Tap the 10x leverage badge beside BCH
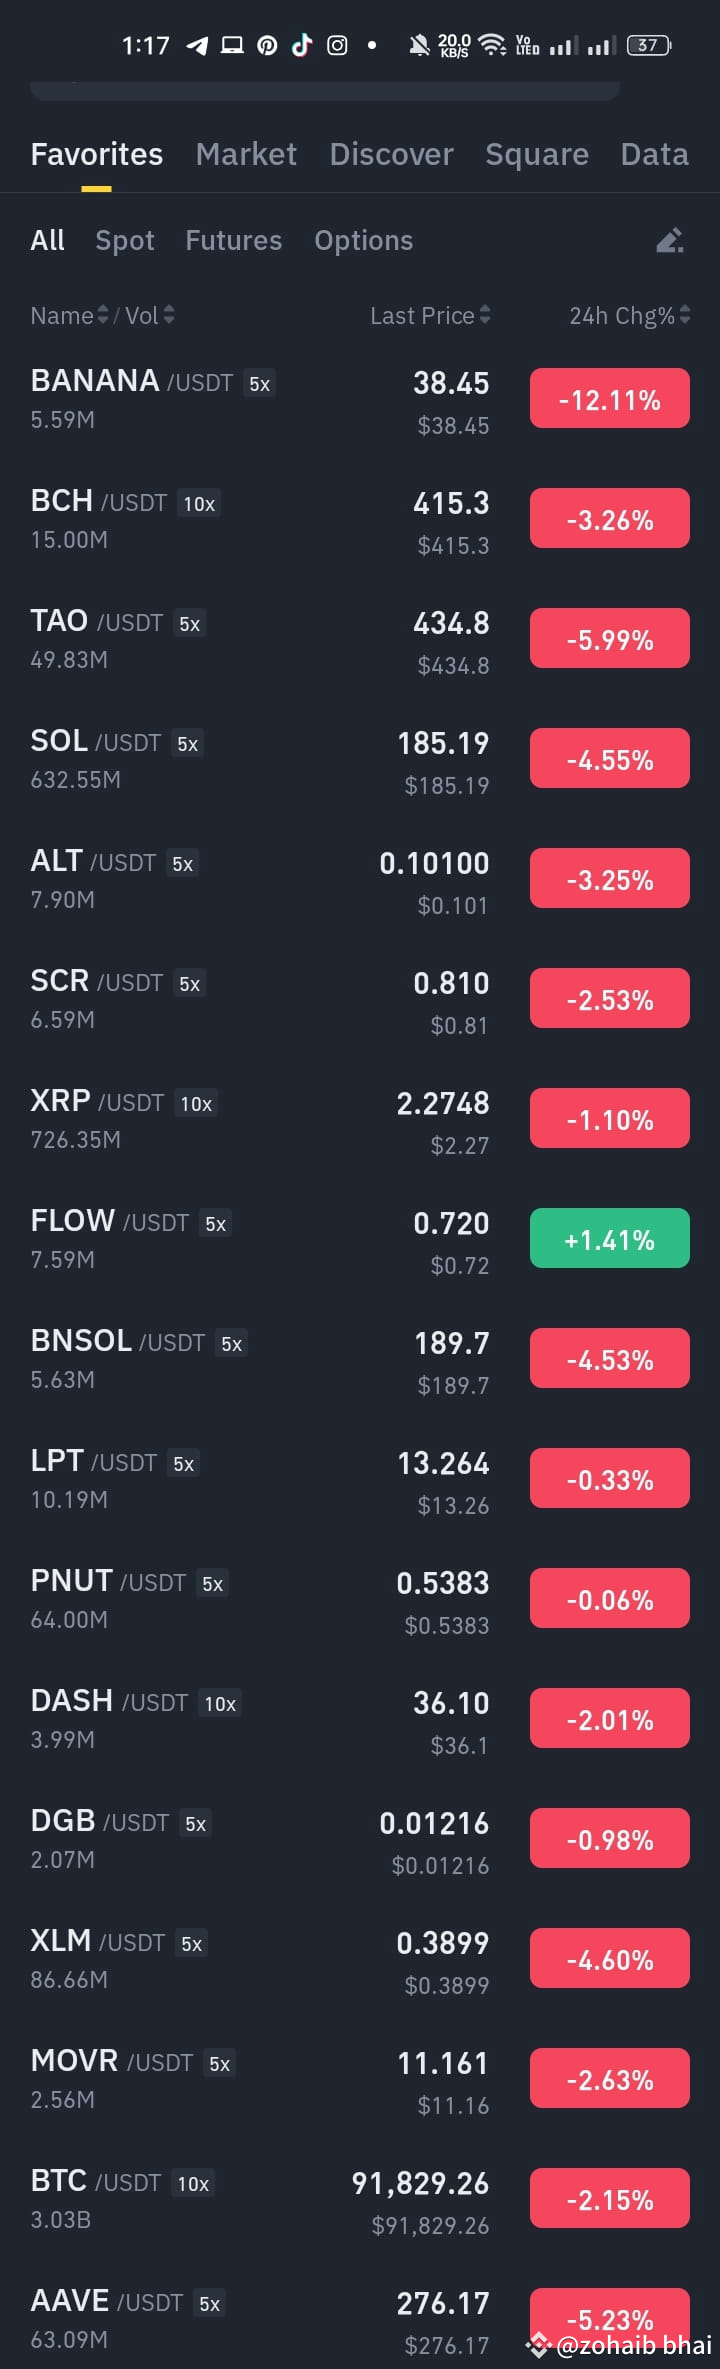 pyautogui.click(x=196, y=504)
